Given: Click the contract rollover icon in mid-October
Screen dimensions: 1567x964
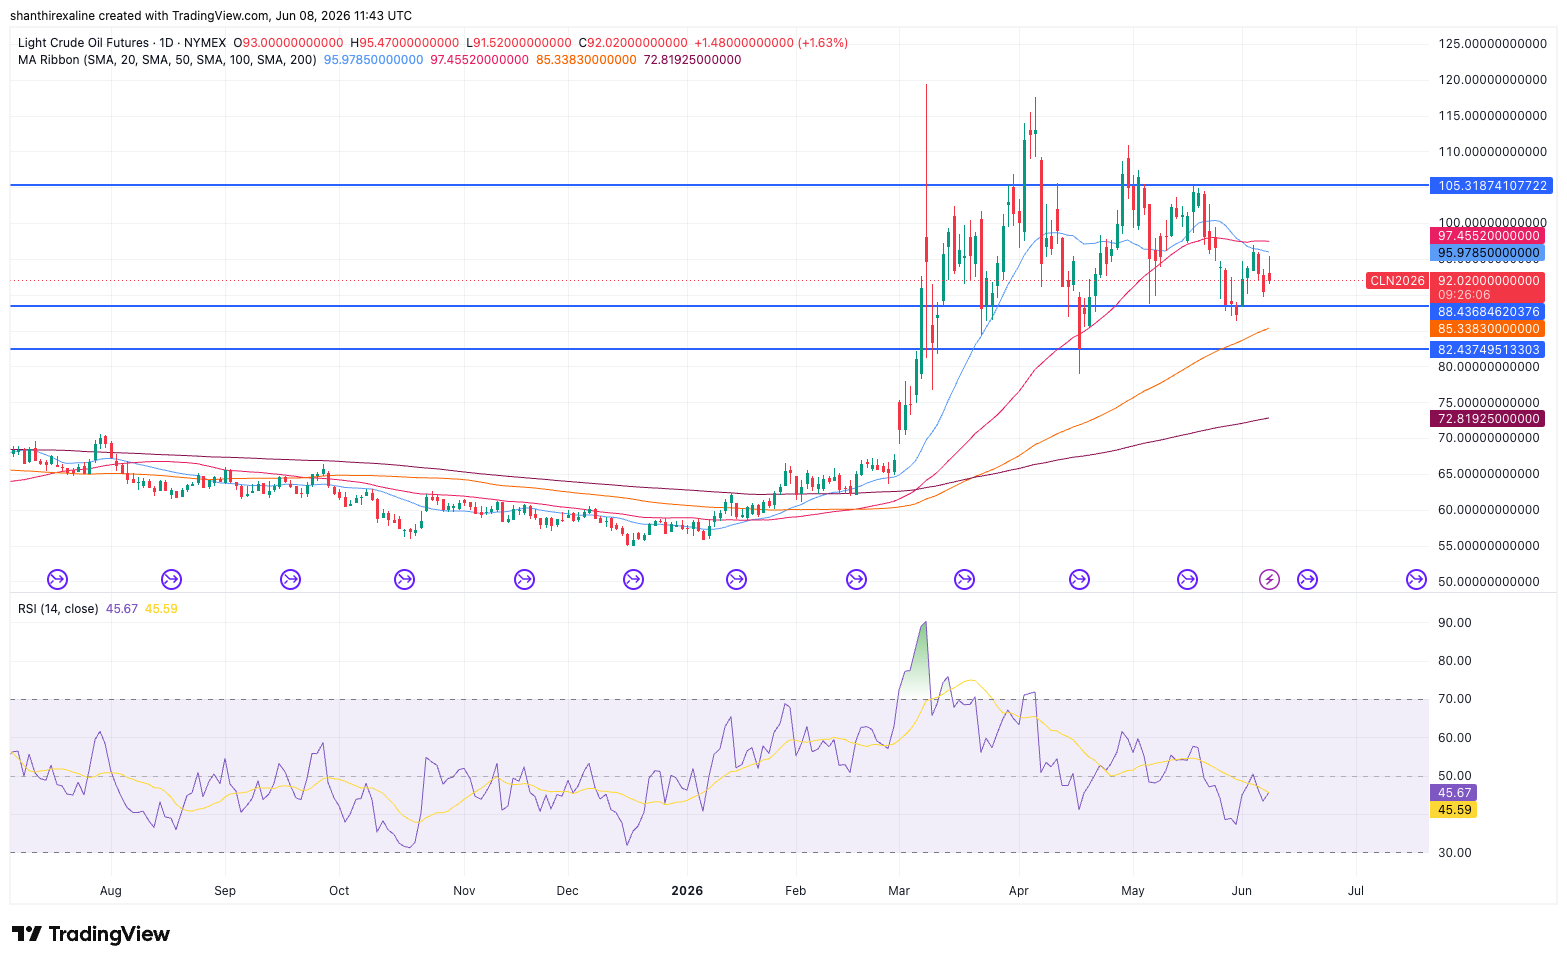Looking at the screenshot, I should 404,579.
